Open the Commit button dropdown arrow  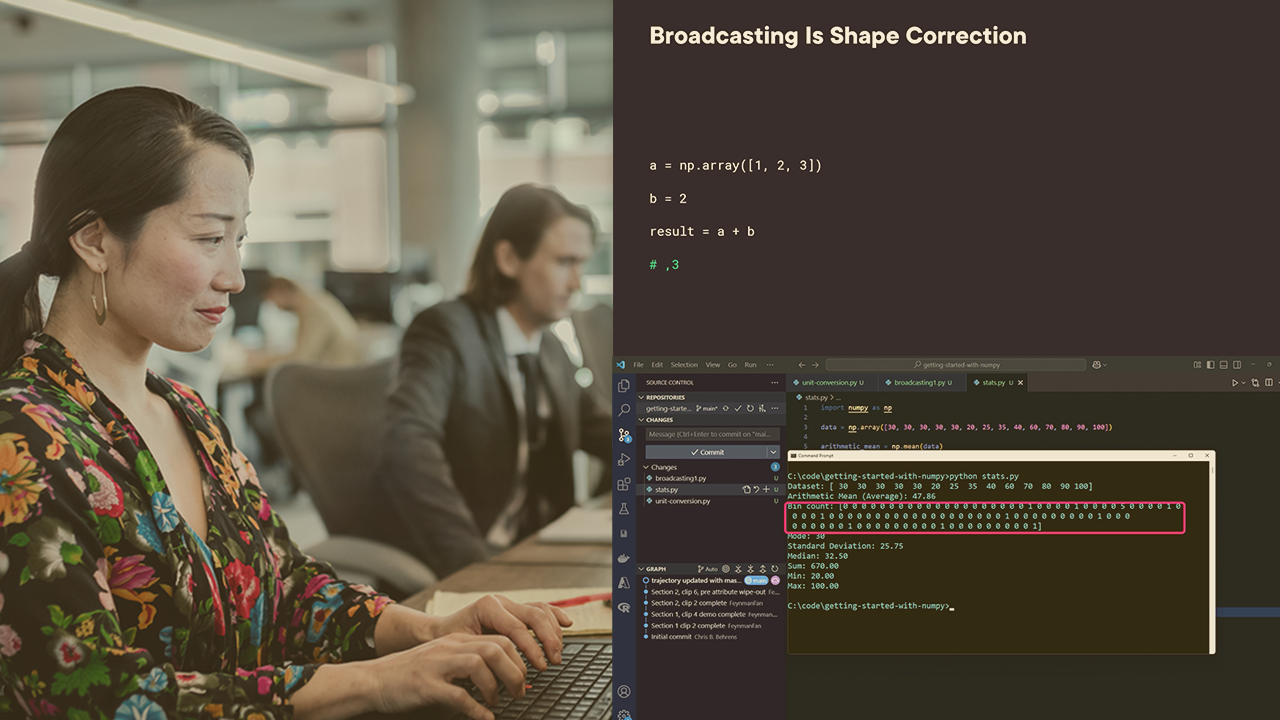coord(773,452)
